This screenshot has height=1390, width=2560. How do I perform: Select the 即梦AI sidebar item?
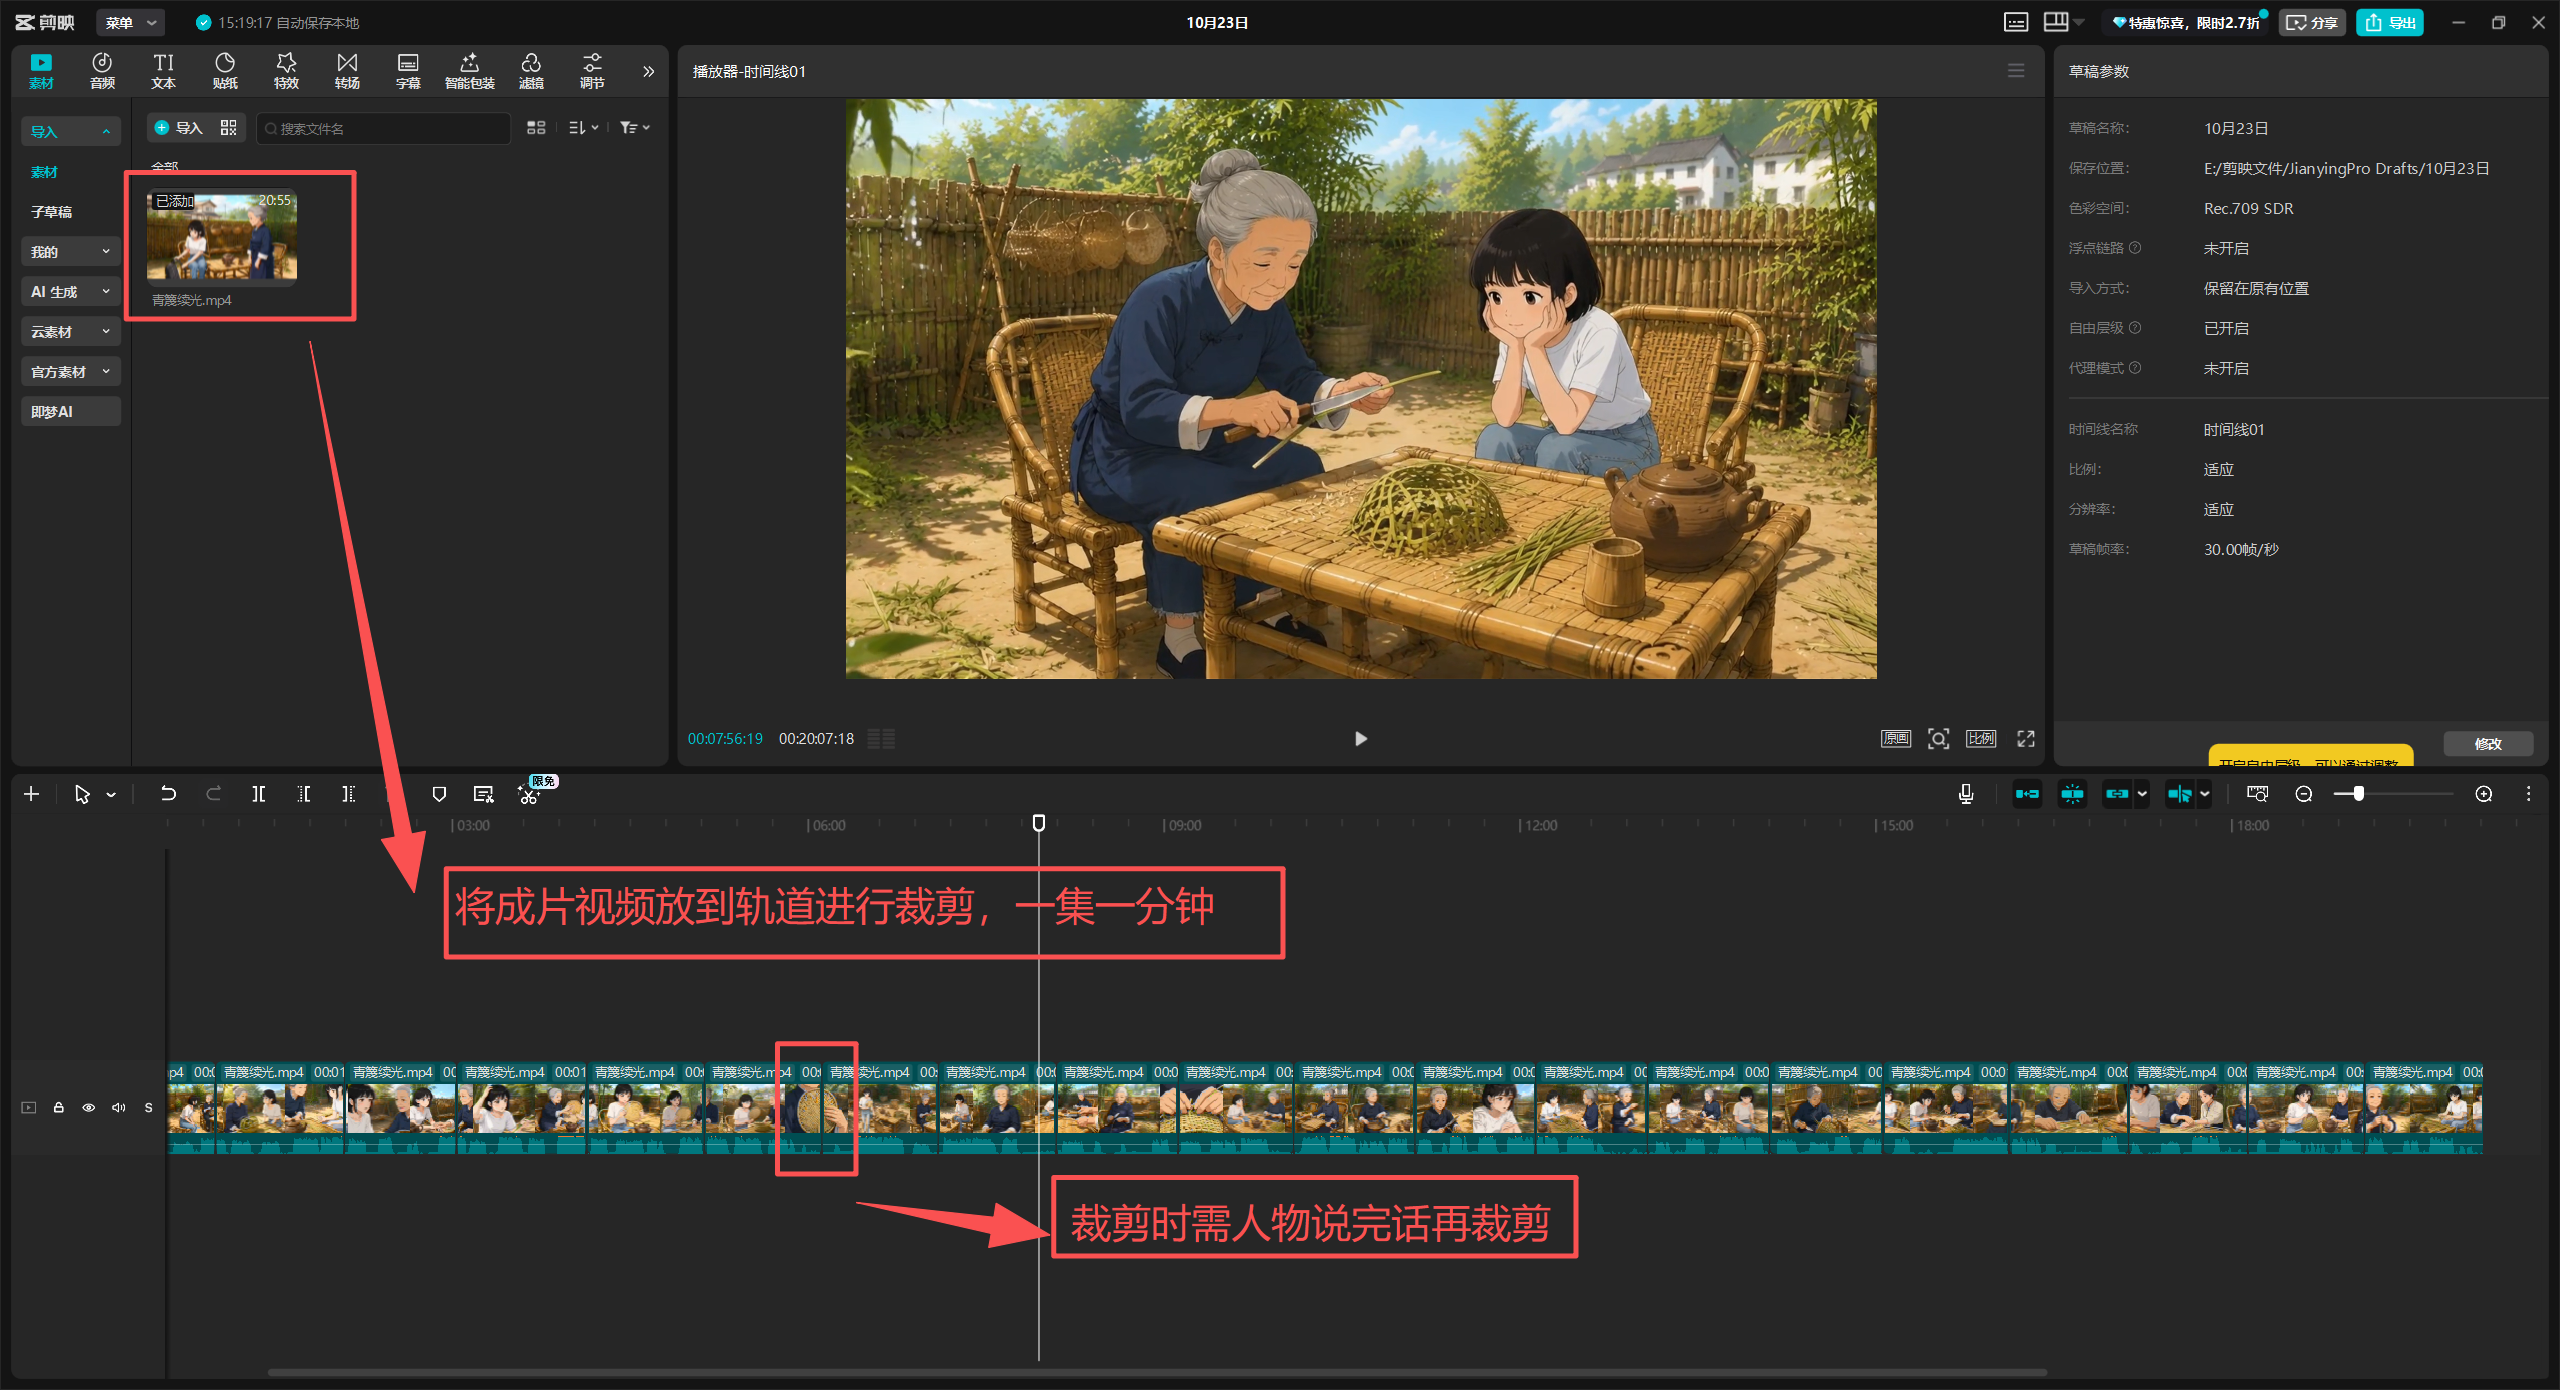tap(70, 412)
